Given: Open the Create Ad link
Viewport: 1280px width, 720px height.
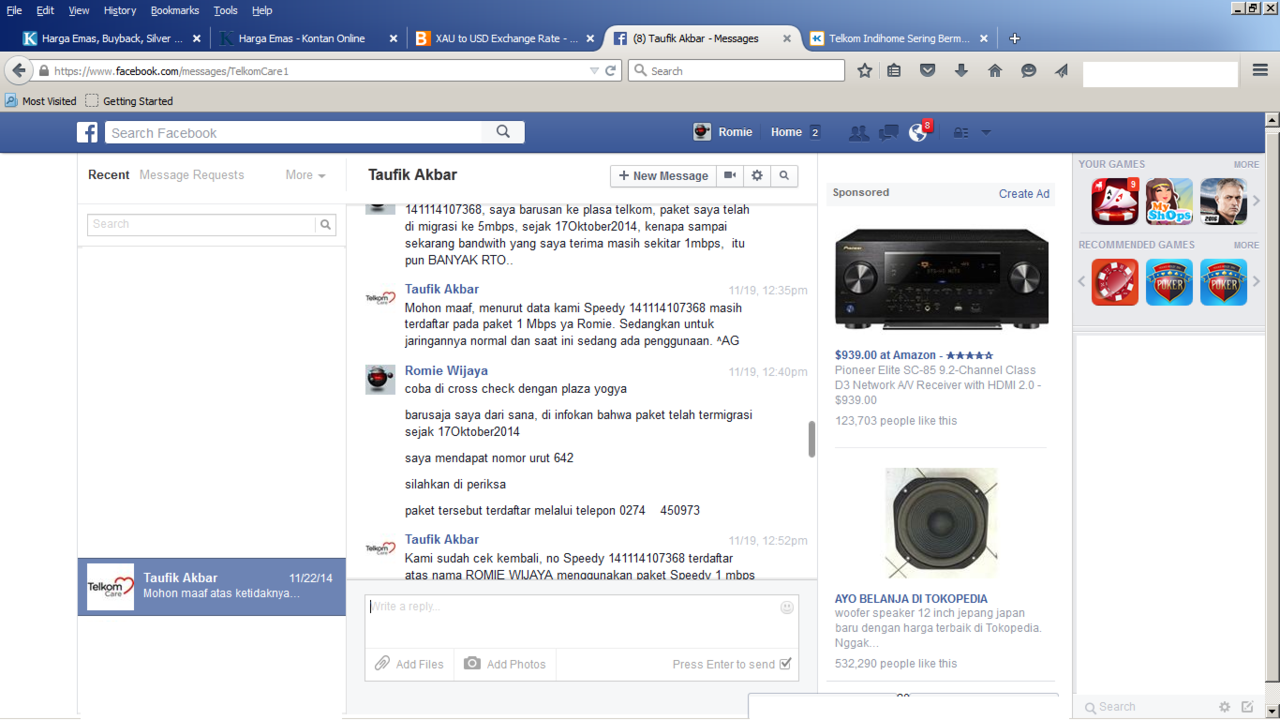Looking at the screenshot, I should pyautogui.click(x=1024, y=194).
